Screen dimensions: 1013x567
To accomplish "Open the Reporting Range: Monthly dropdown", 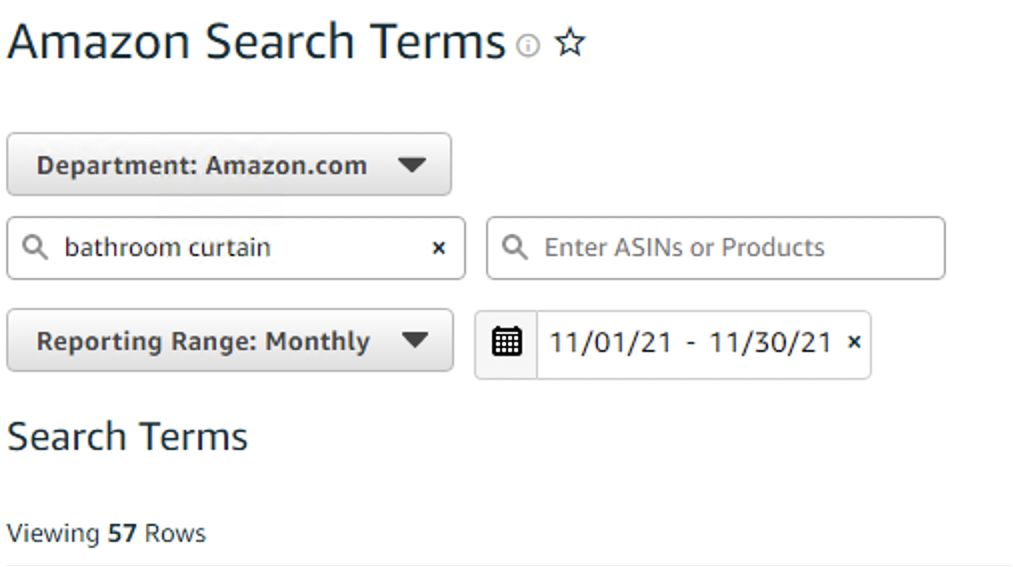I will [229, 341].
